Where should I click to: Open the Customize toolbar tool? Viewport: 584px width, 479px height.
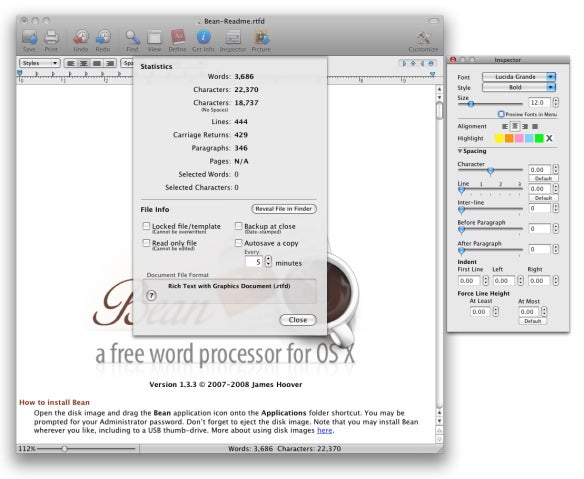point(423,41)
